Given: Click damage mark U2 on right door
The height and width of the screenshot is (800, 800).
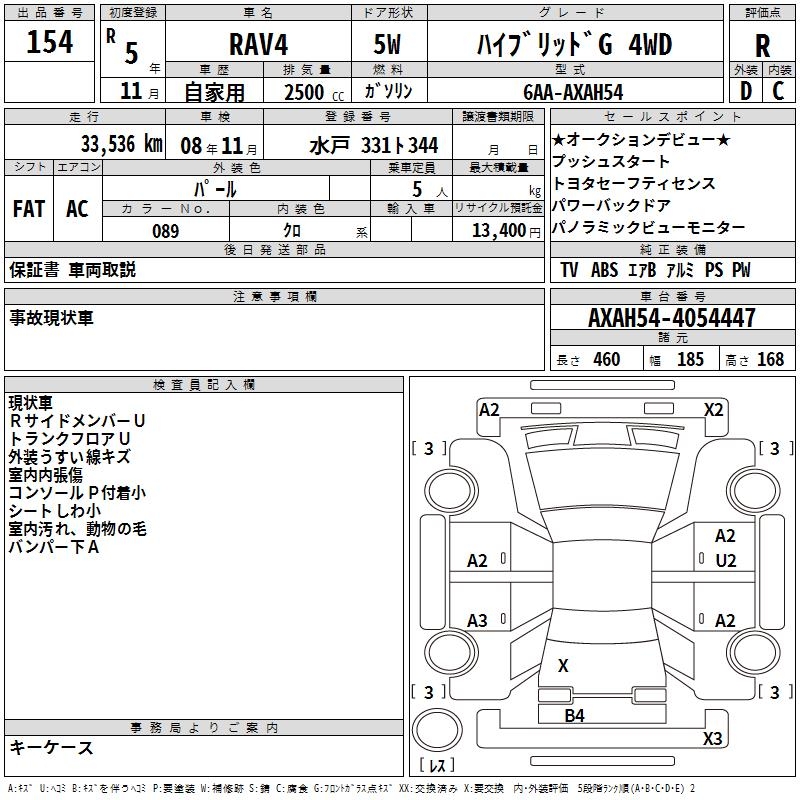Looking at the screenshot, I should click(x=726, y=561).
